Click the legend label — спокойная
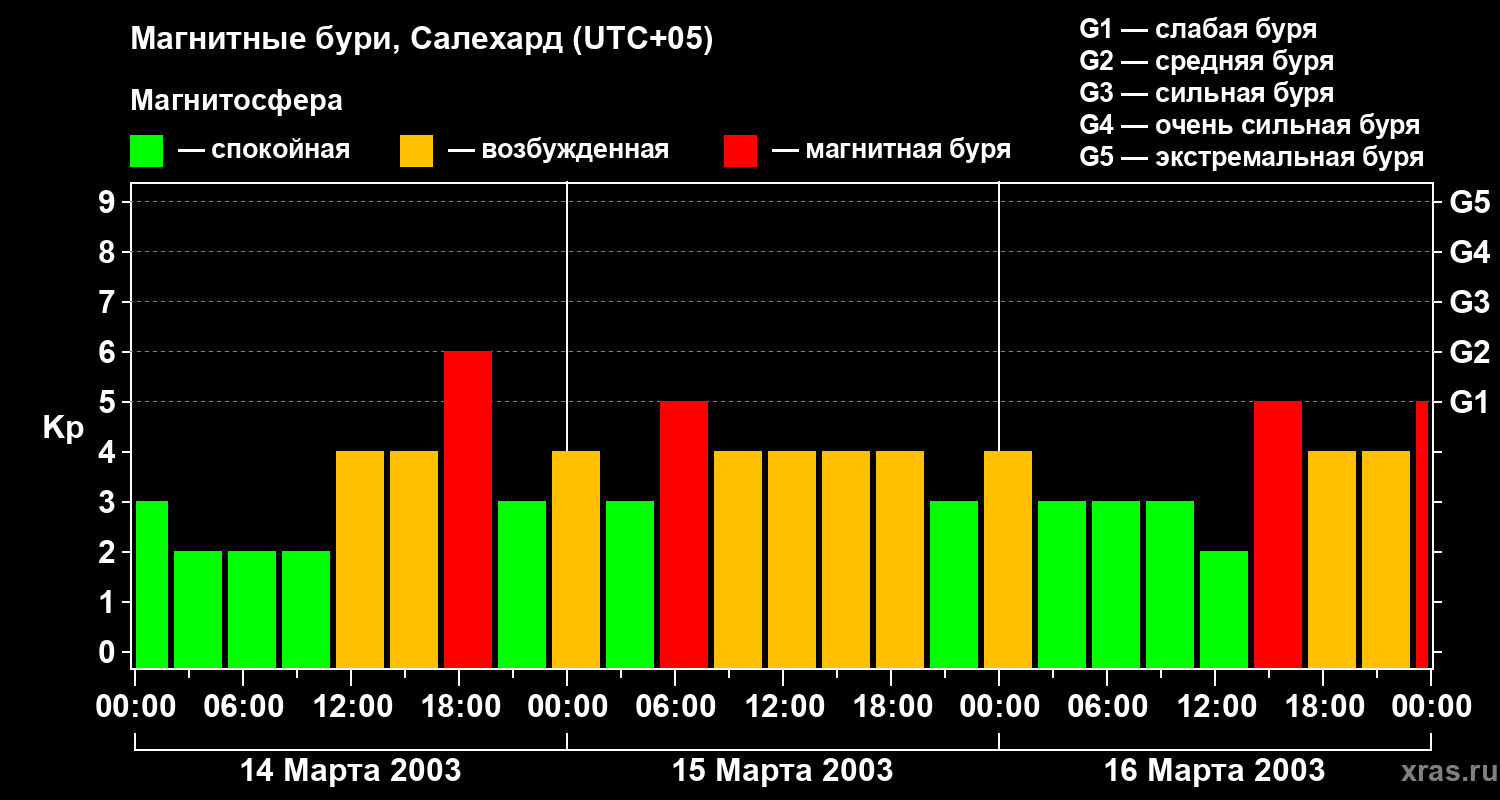This screenshot has width=1500, height=800. 264,151
